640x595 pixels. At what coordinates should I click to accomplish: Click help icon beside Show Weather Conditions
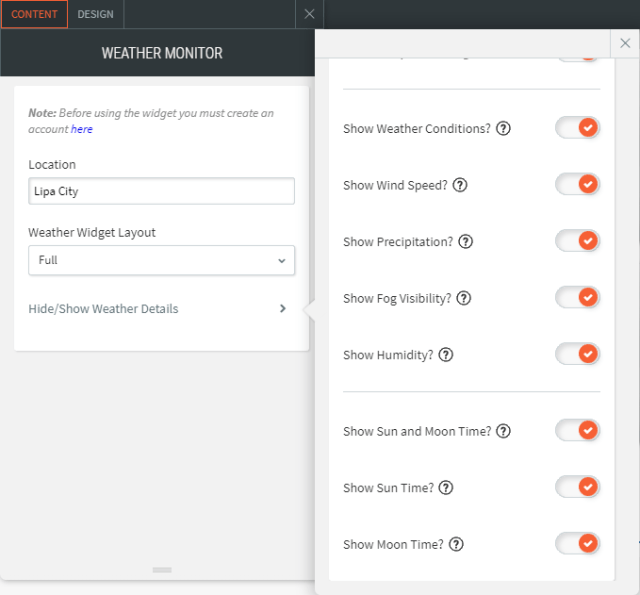click(x=504, y=129)
